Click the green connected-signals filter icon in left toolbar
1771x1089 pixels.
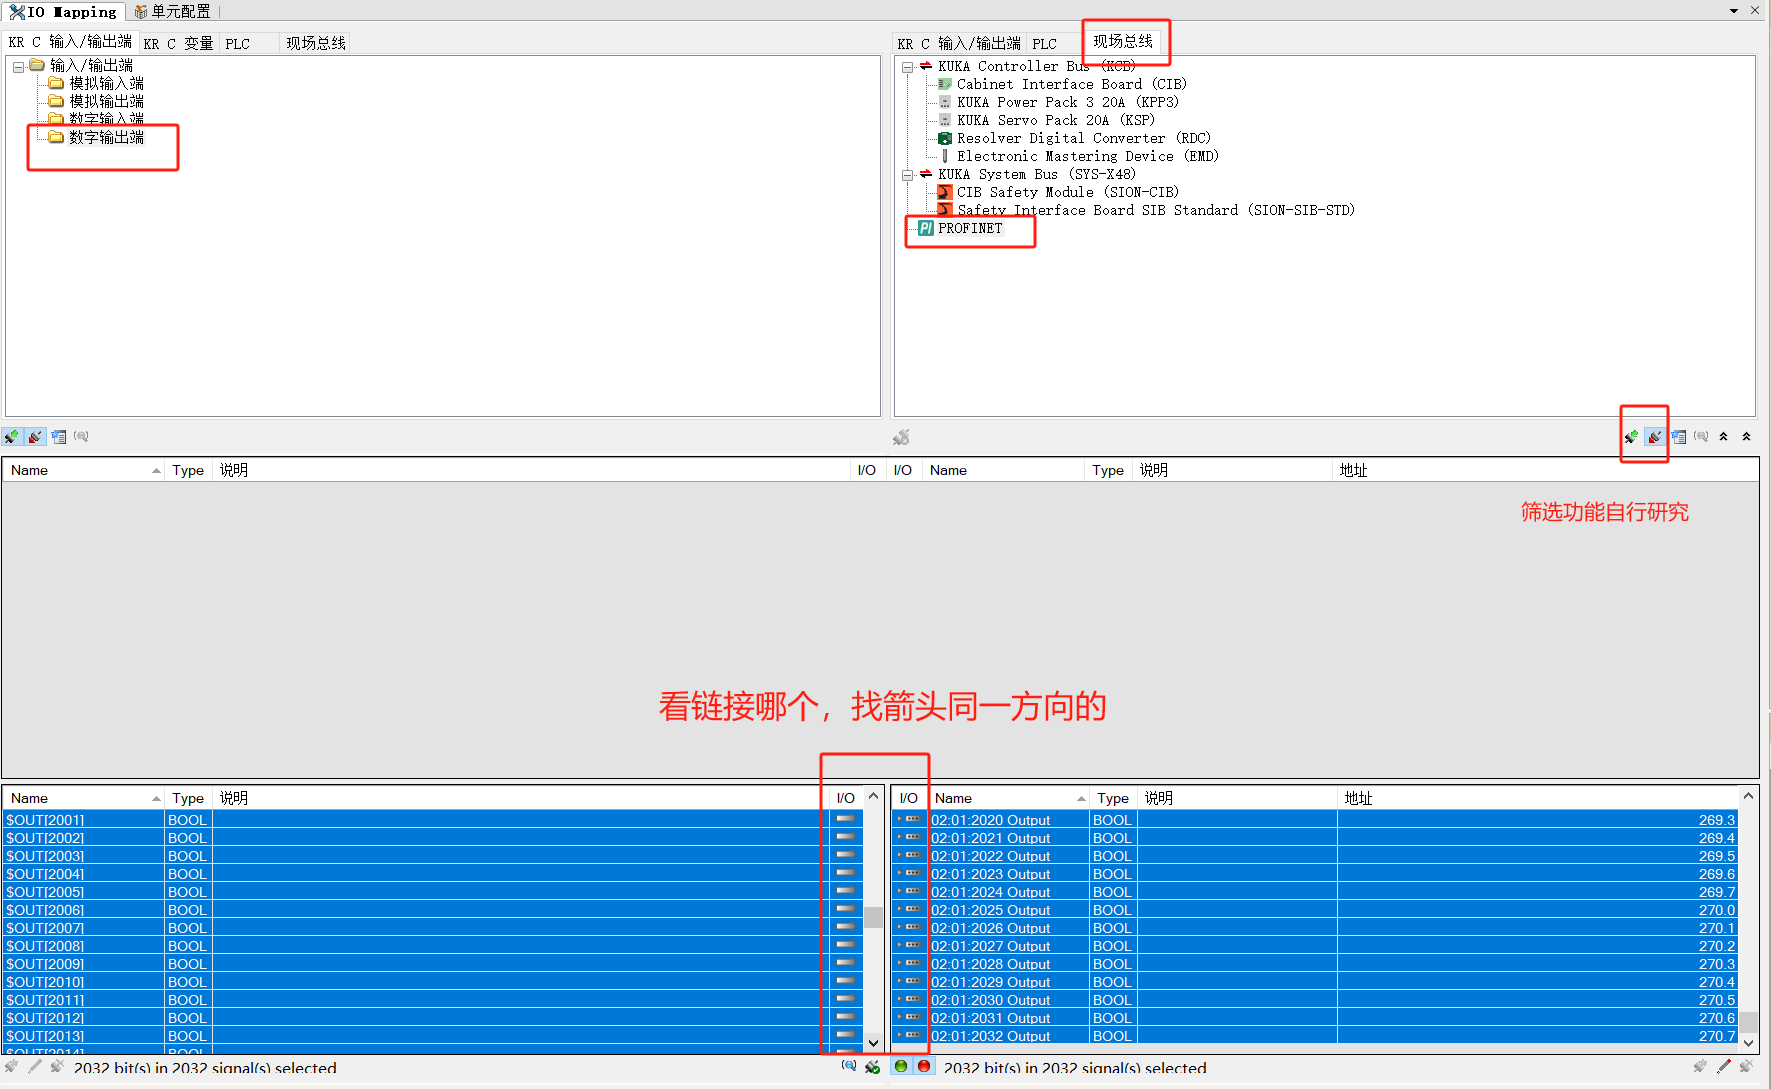coord(12,437)
